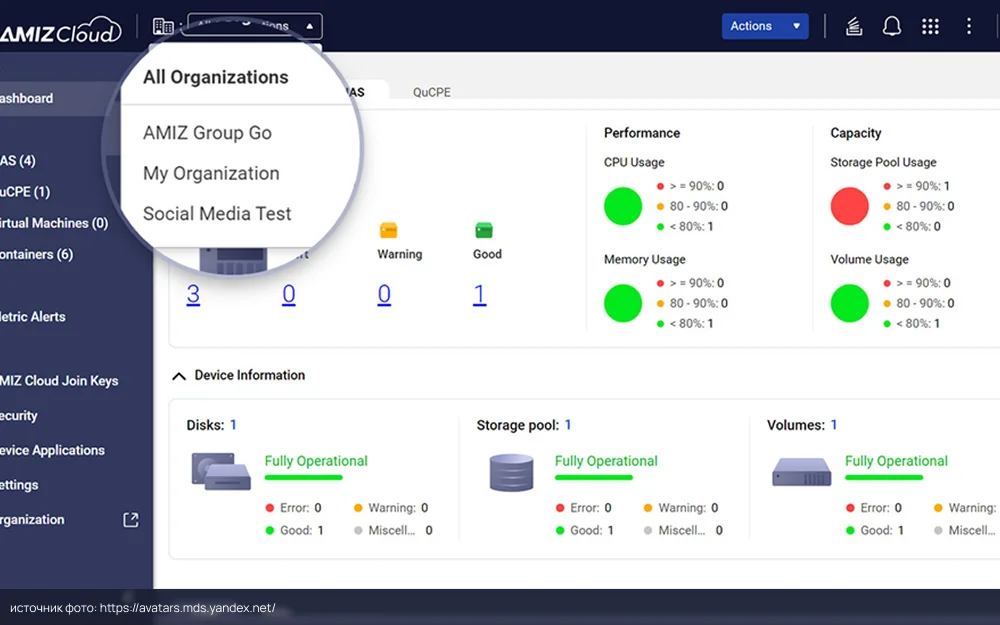
Task: Select My Organization from the list
Action: (211, 173)
